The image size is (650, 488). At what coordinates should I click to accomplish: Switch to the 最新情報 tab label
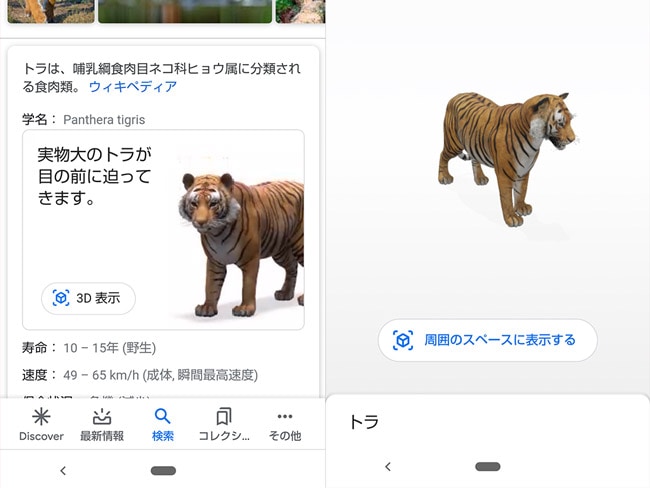coord(102,436)
